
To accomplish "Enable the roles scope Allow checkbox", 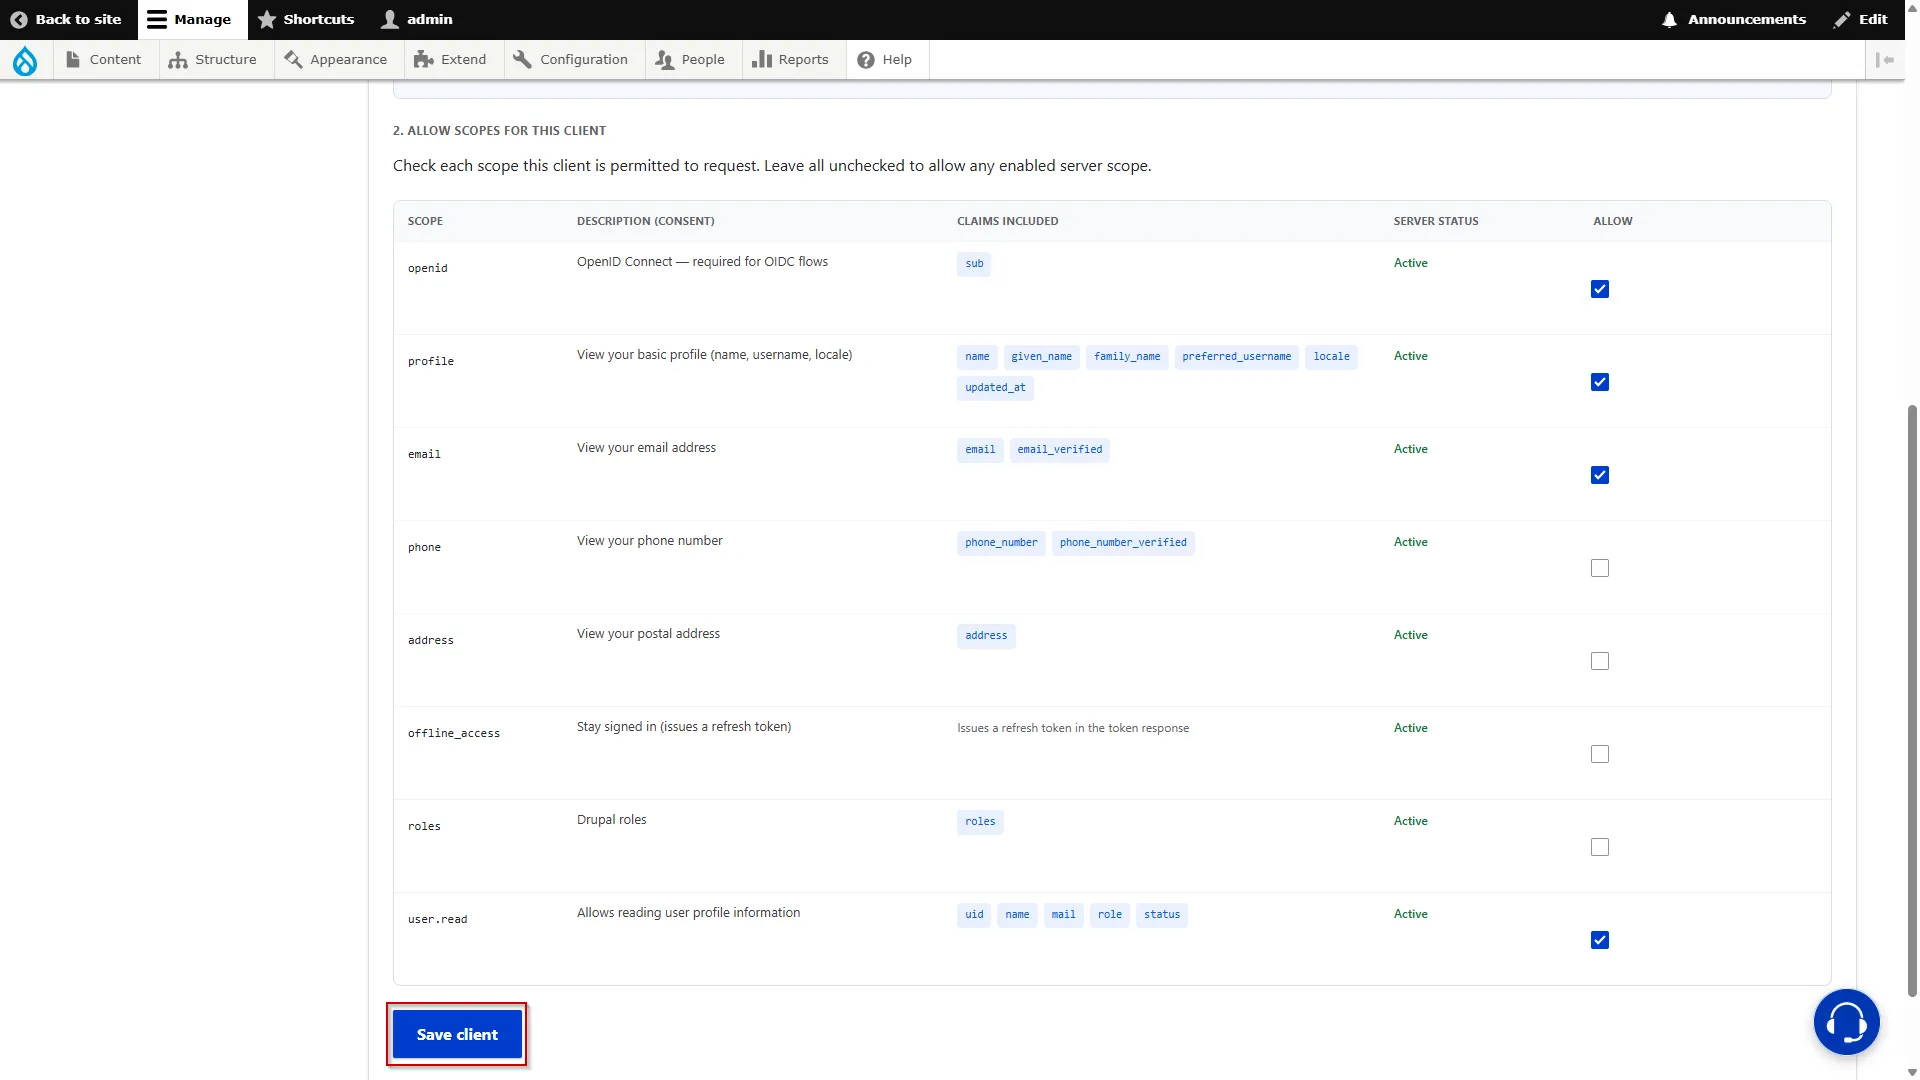I will tap(1600, 847).
